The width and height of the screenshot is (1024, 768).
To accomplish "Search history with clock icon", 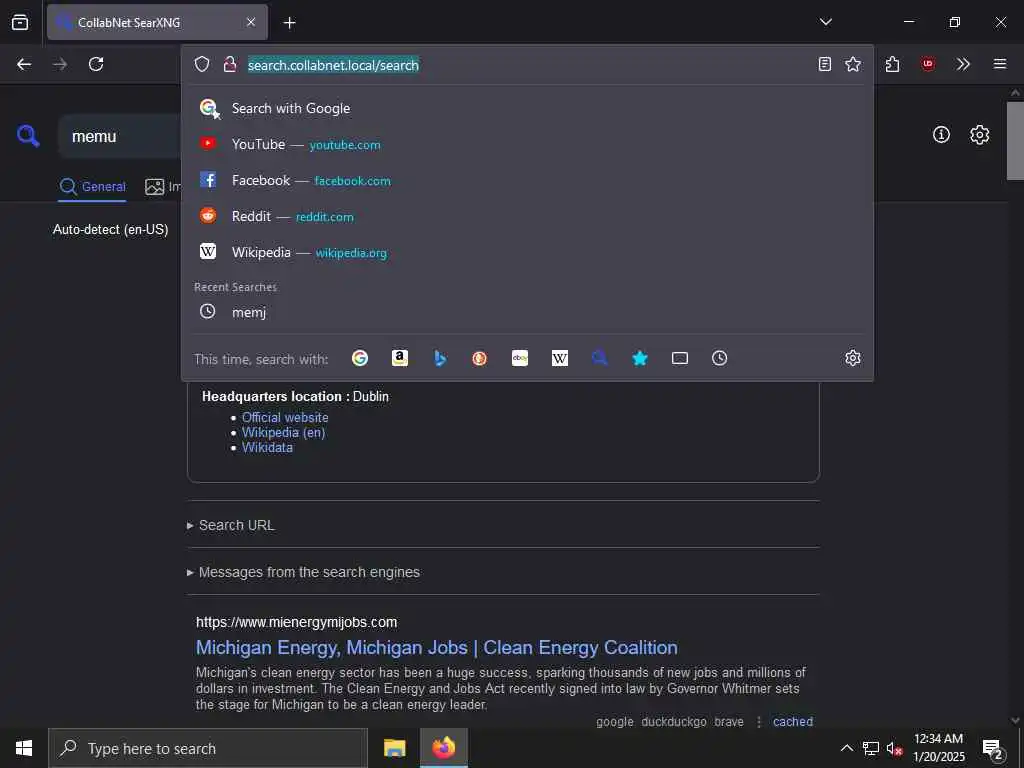I will [x=720, y=358].
